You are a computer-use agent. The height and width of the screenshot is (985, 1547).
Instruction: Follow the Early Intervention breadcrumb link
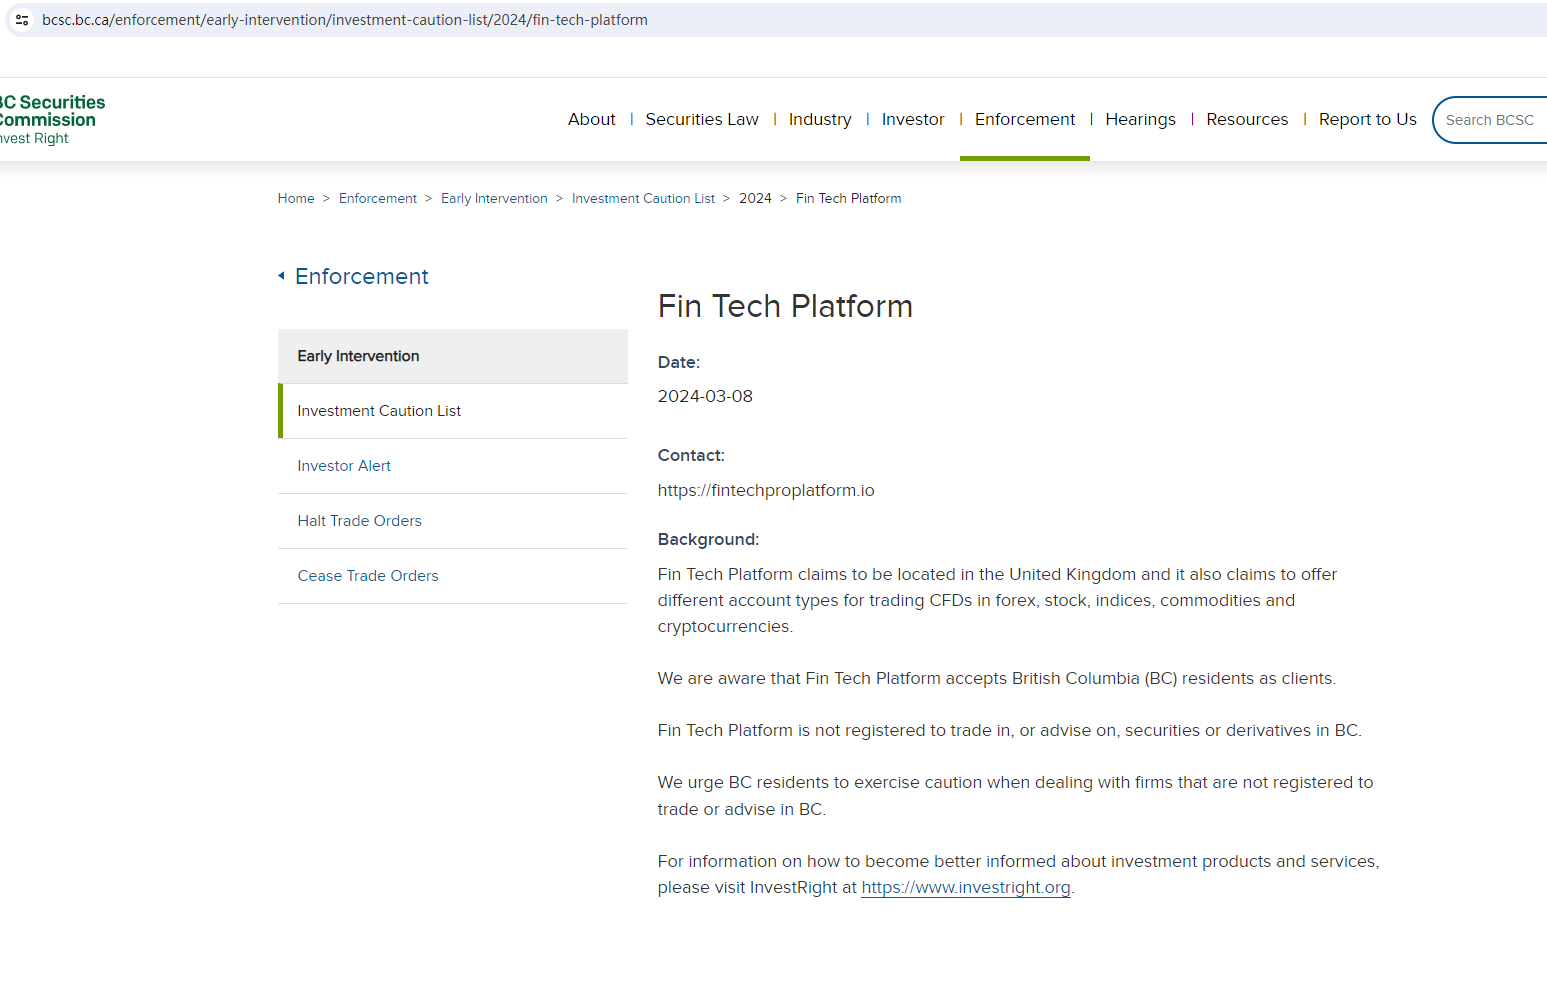coord(494,199)
